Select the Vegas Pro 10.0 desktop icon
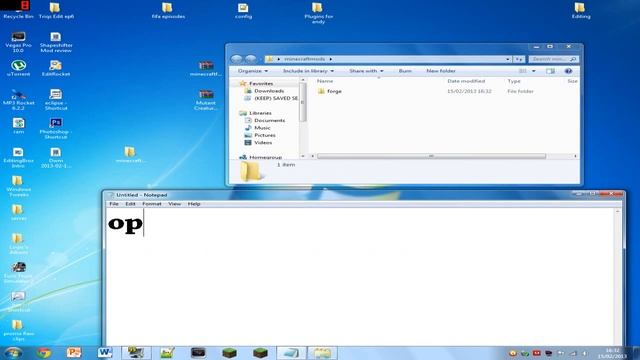 18,42
